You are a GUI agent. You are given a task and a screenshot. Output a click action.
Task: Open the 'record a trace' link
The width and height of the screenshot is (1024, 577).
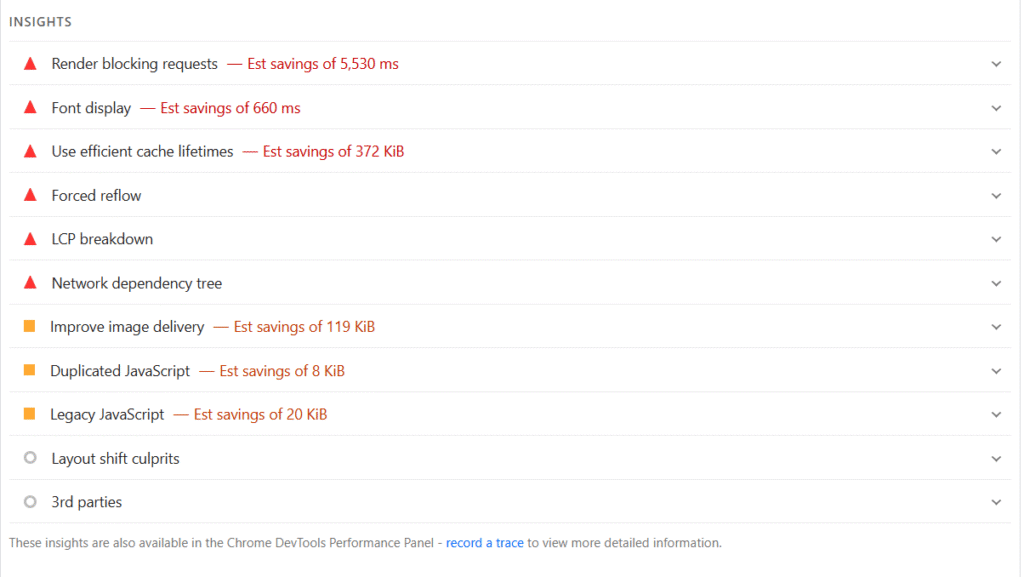(x=484, y=543)
